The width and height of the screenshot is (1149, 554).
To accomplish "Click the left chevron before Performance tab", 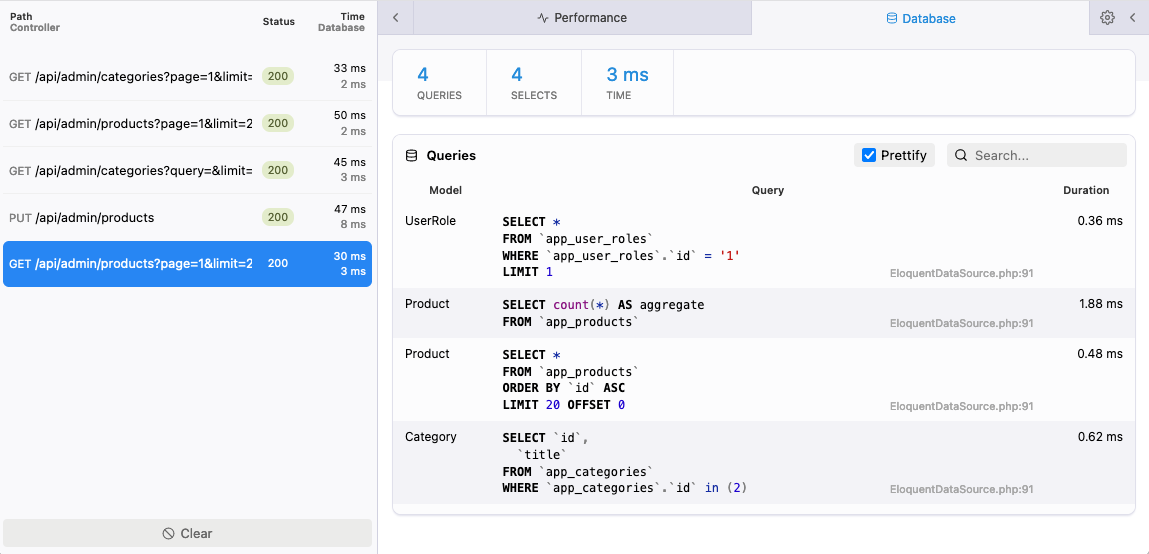I will point(396,18).
